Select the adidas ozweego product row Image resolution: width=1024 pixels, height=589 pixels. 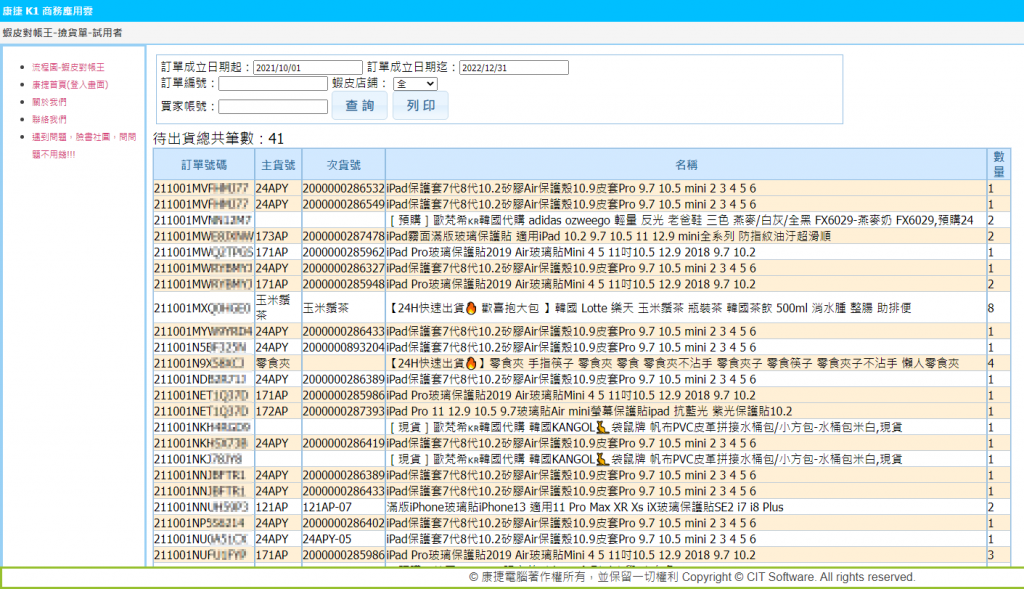point(685,219)
